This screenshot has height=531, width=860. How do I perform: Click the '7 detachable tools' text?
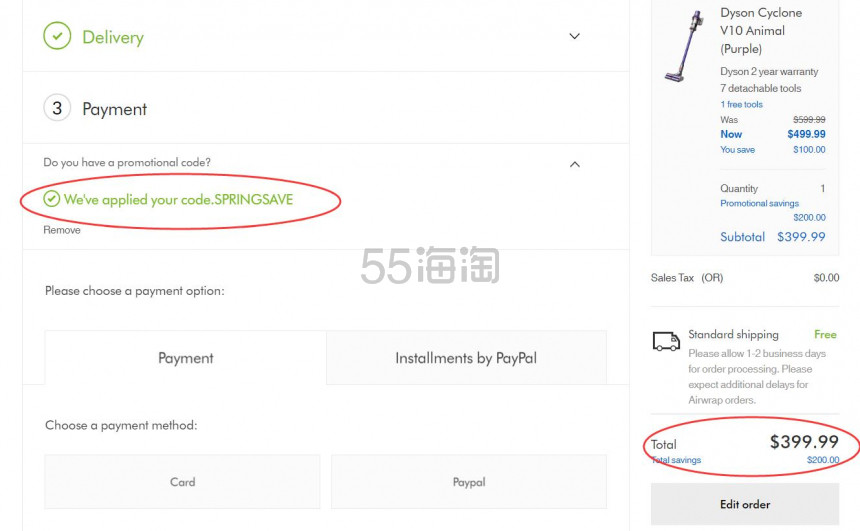point(760,88)
